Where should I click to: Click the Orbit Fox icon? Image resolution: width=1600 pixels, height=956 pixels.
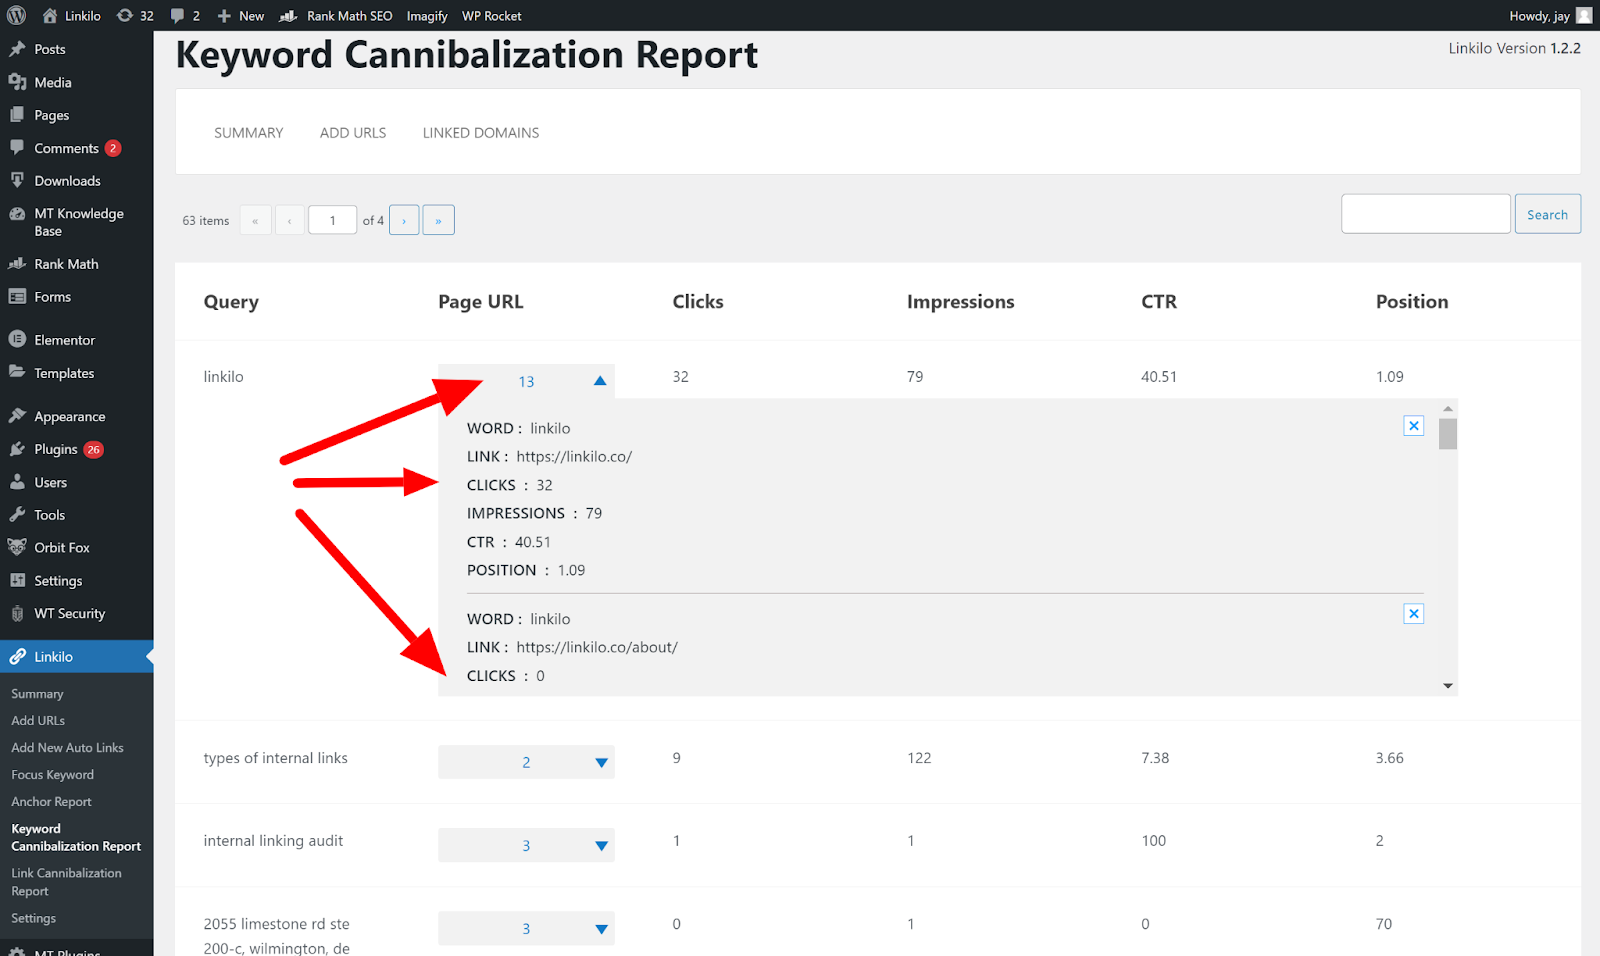tap(17, 548)
